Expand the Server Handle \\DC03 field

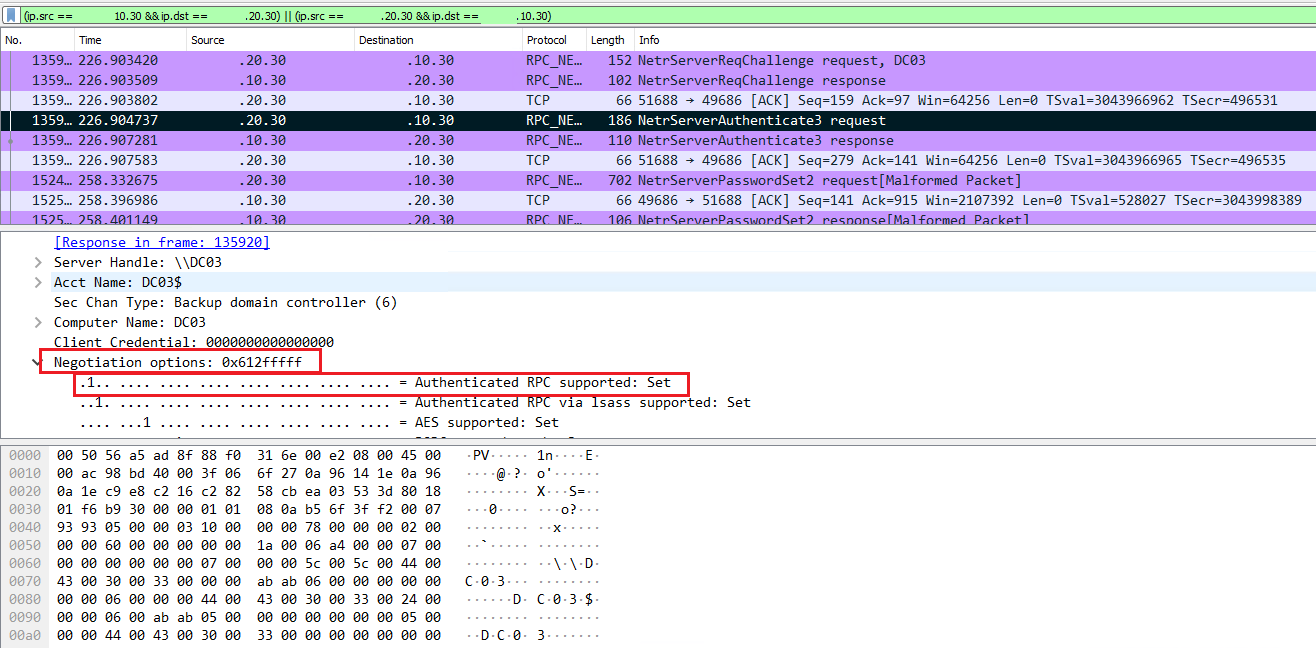37,261
